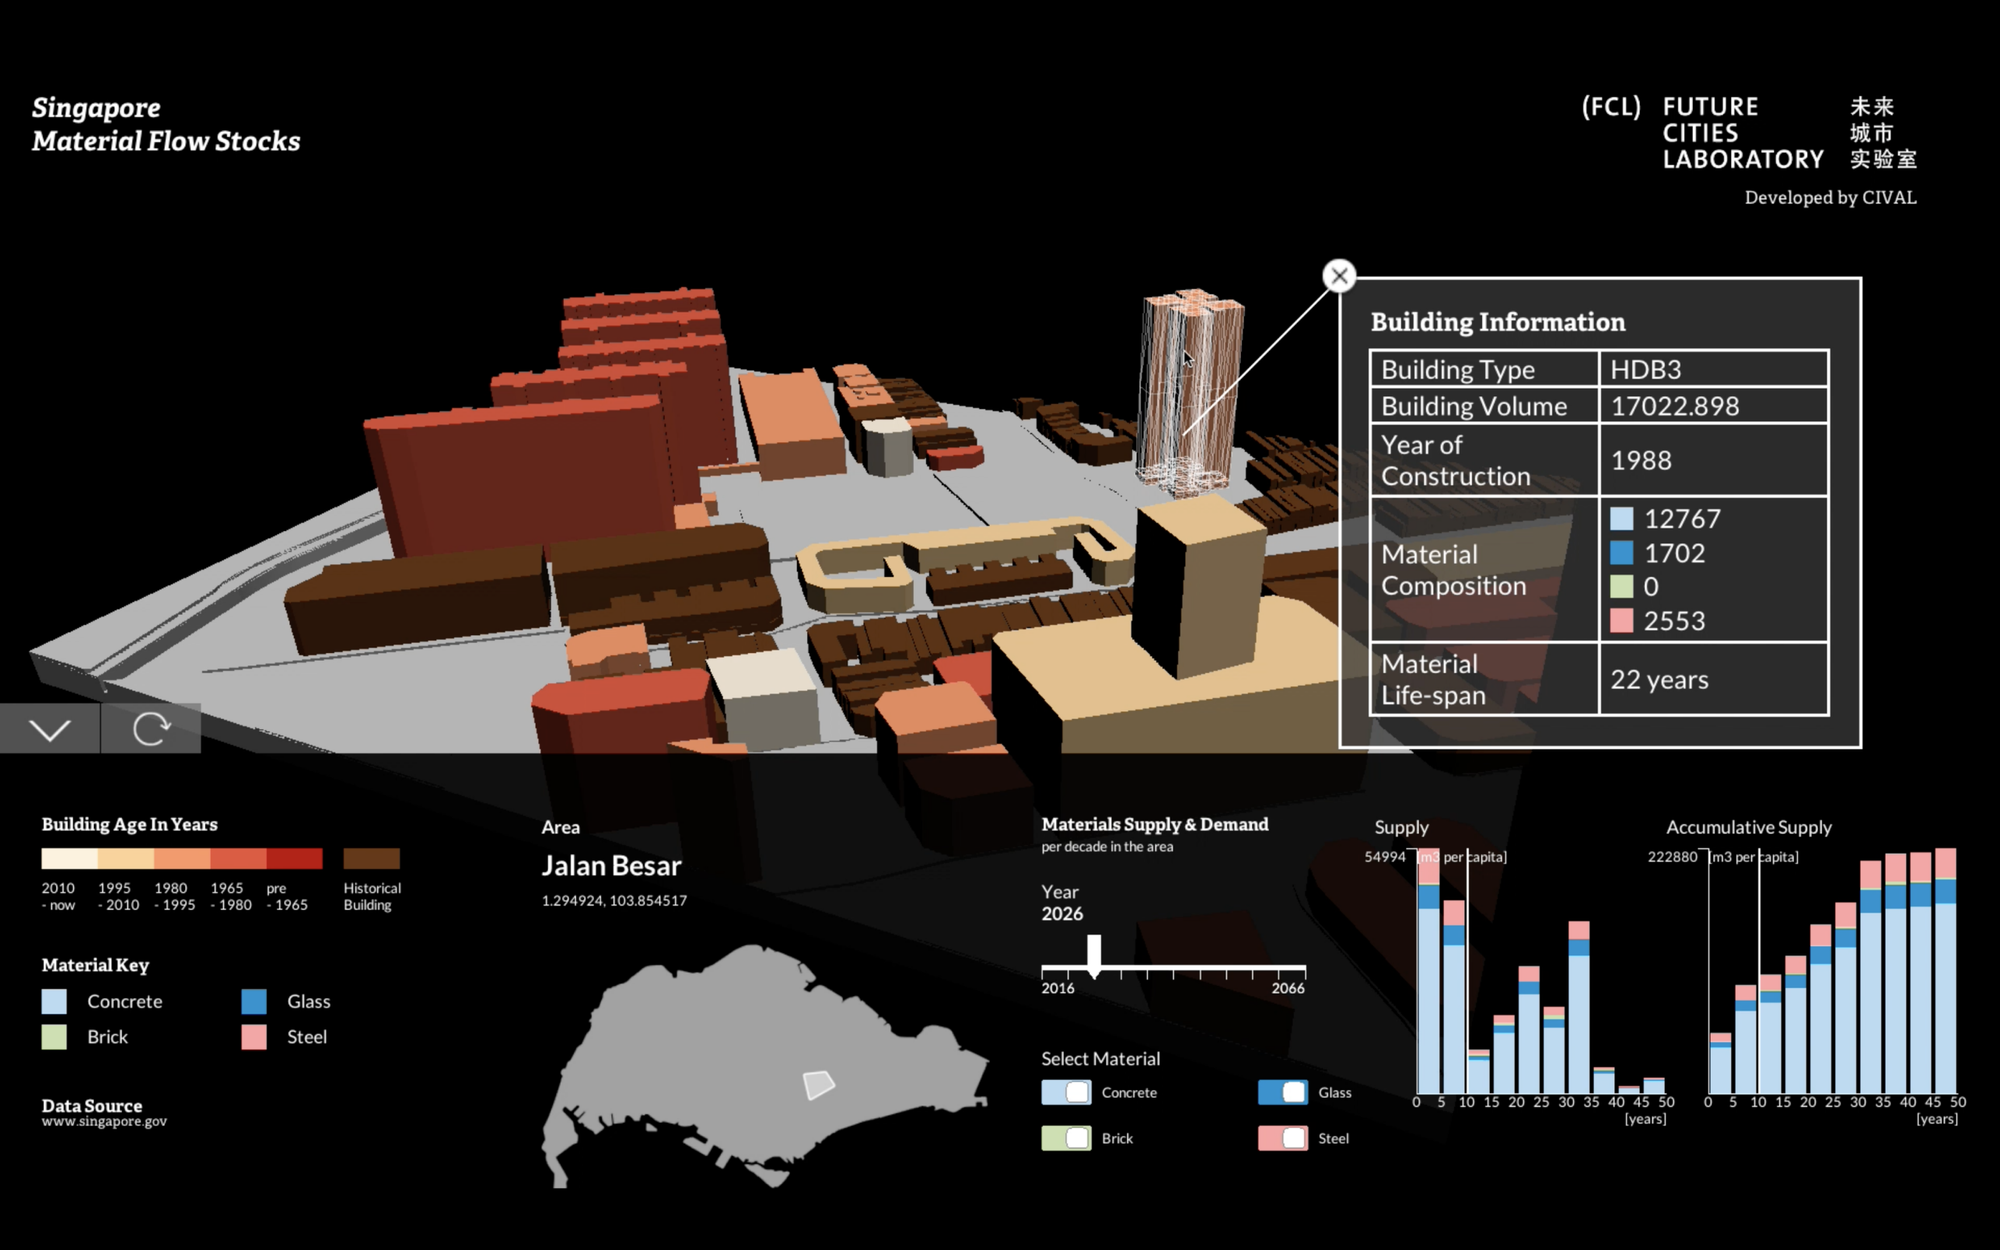Close the Building Information popup
The image size is (2000, 1250).
[x=1339, y=276]
